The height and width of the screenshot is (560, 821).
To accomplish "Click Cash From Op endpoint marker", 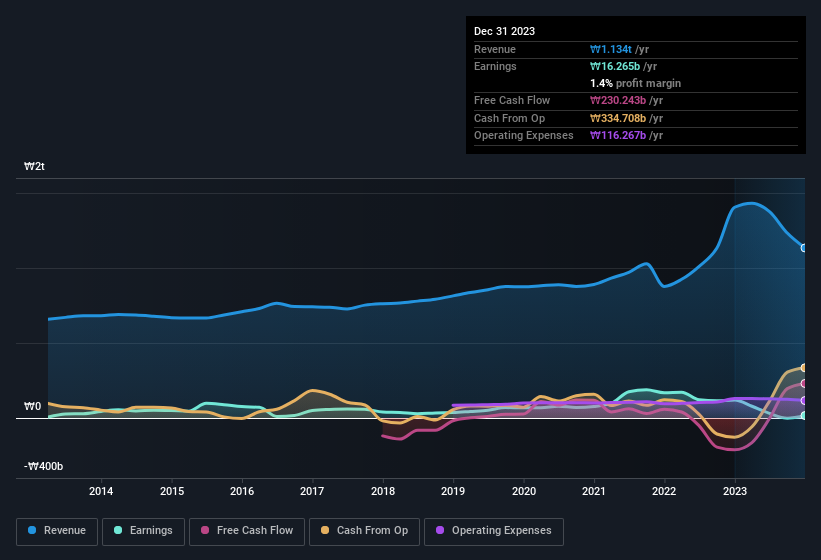I will [x=804, y=368].
